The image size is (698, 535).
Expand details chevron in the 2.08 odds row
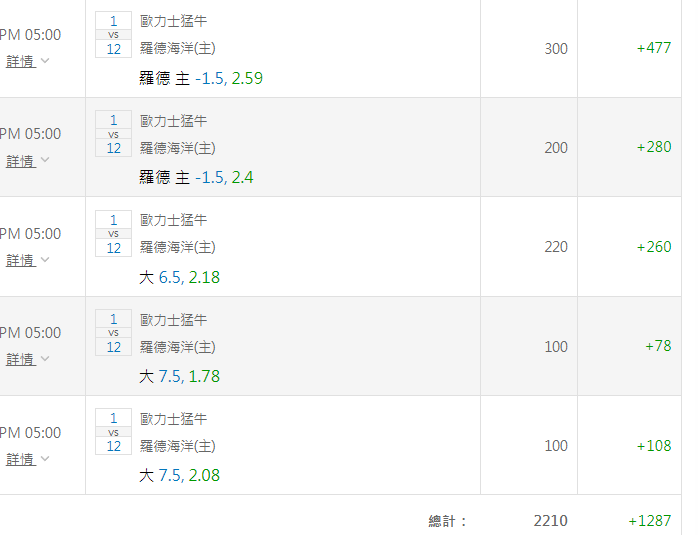point(45,458)
